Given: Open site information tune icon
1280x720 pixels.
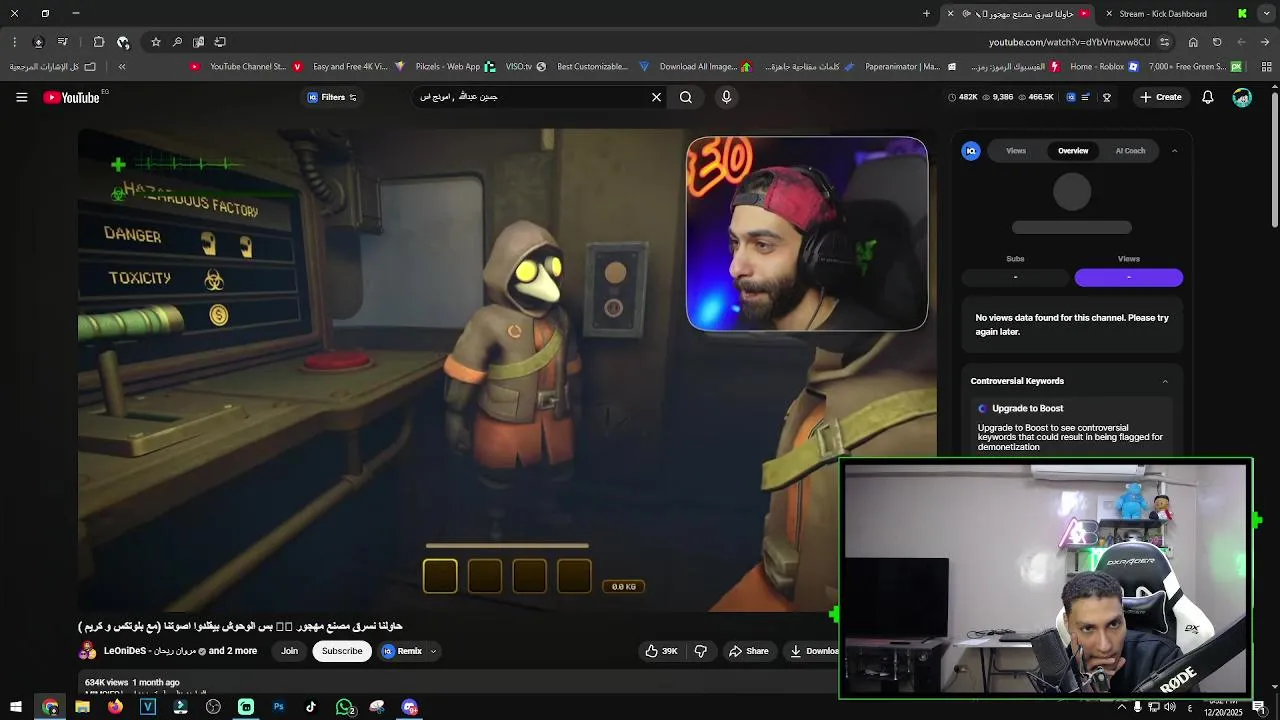Looking at the screenshot, I should point(1164,42).
